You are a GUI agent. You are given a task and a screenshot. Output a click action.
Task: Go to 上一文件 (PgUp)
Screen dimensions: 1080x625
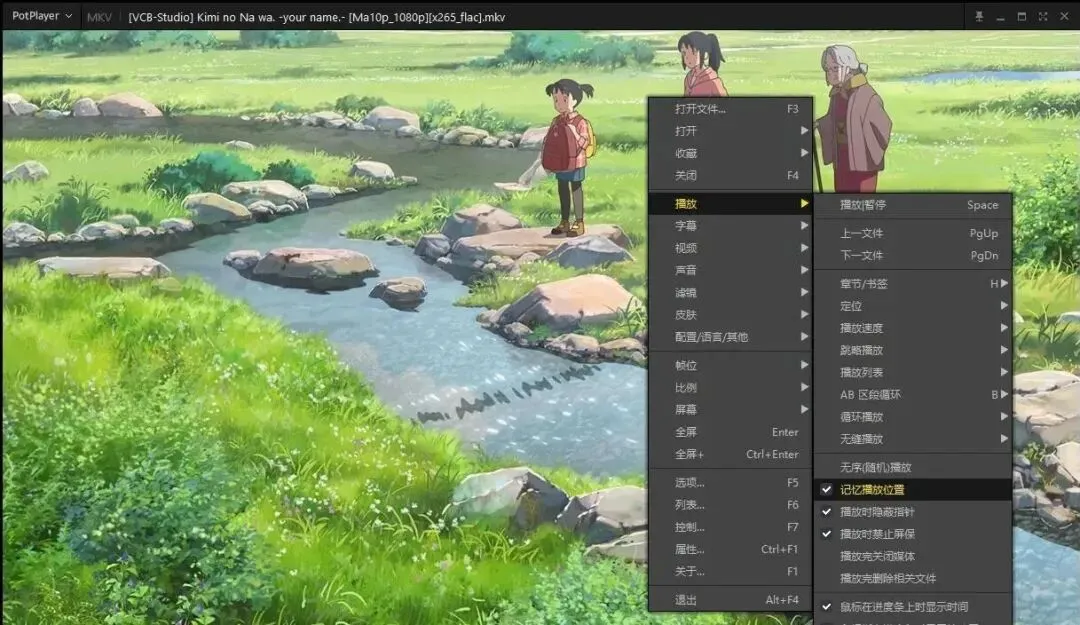(x=913, y=233)
